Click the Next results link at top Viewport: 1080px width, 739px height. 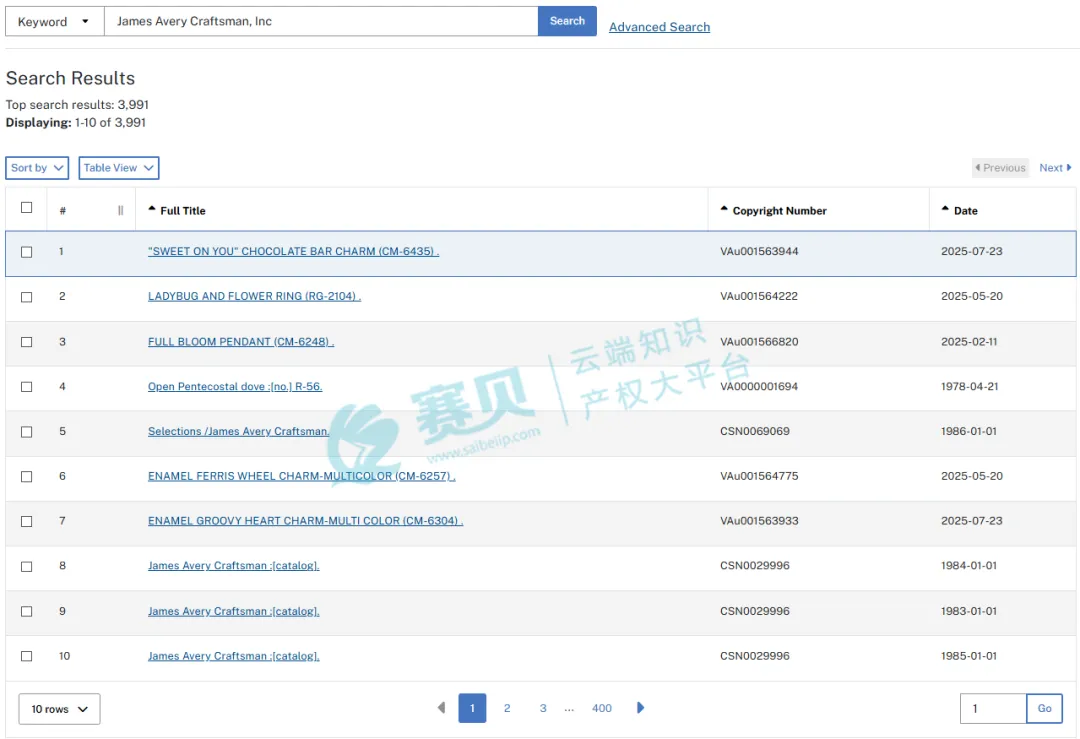(1055, 167)
